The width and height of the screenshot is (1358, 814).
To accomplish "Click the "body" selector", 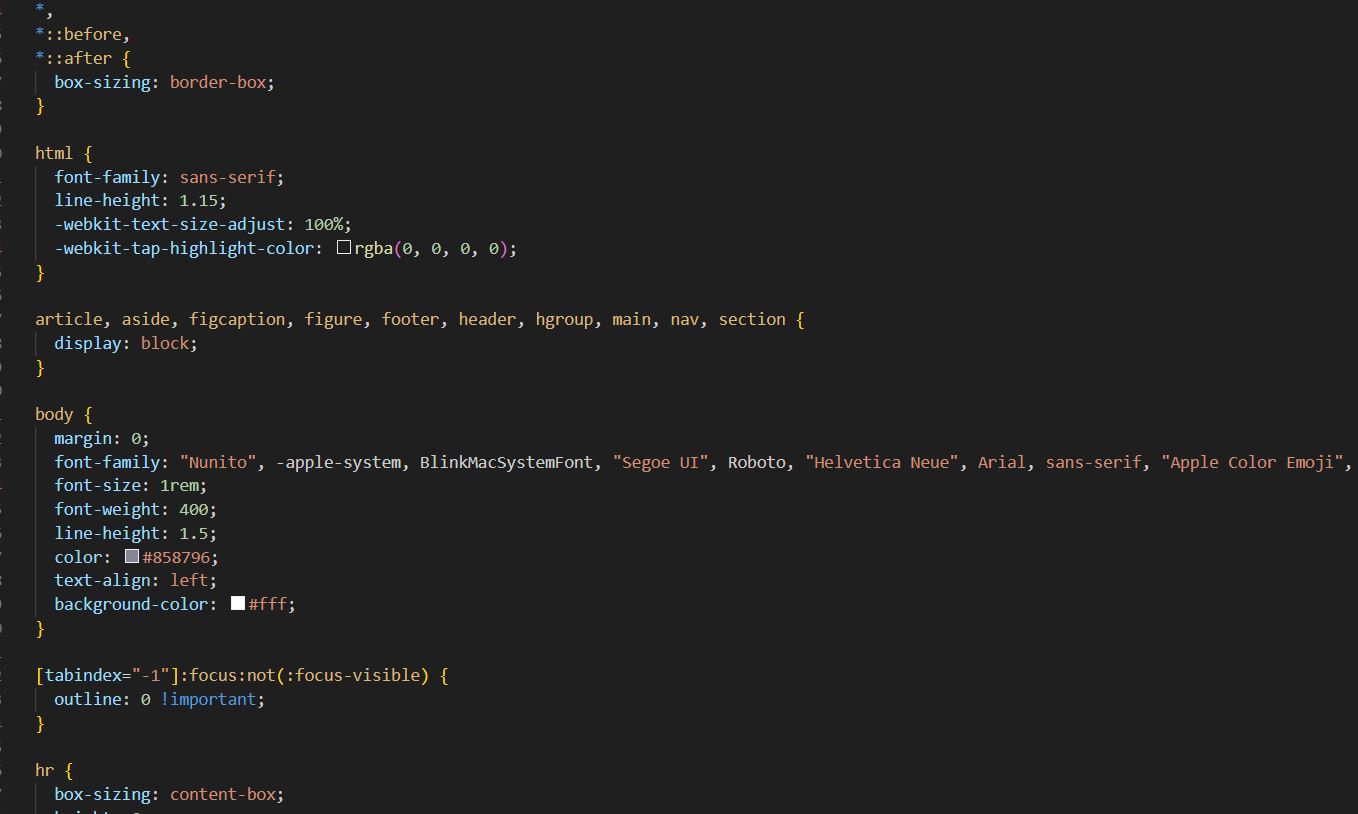I will coord(54,414).
